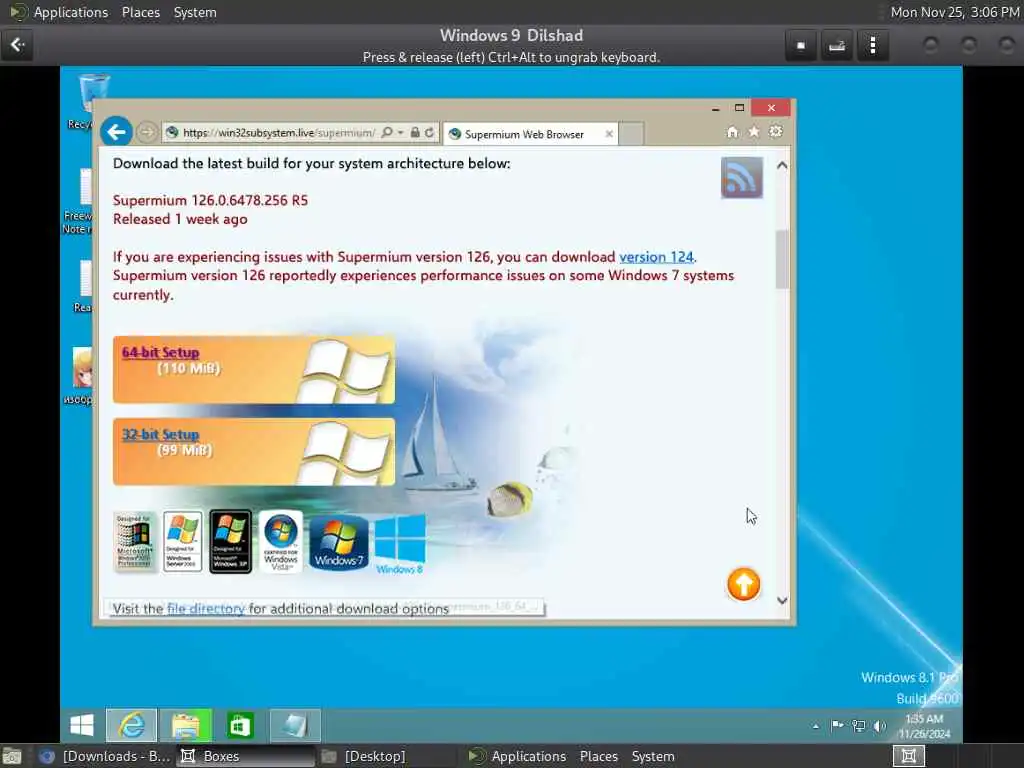The width and height of the screenshot is (1024, 768).
Task: Switch to the Downloads window in bottom panel
Action: [x=104, y=756]
